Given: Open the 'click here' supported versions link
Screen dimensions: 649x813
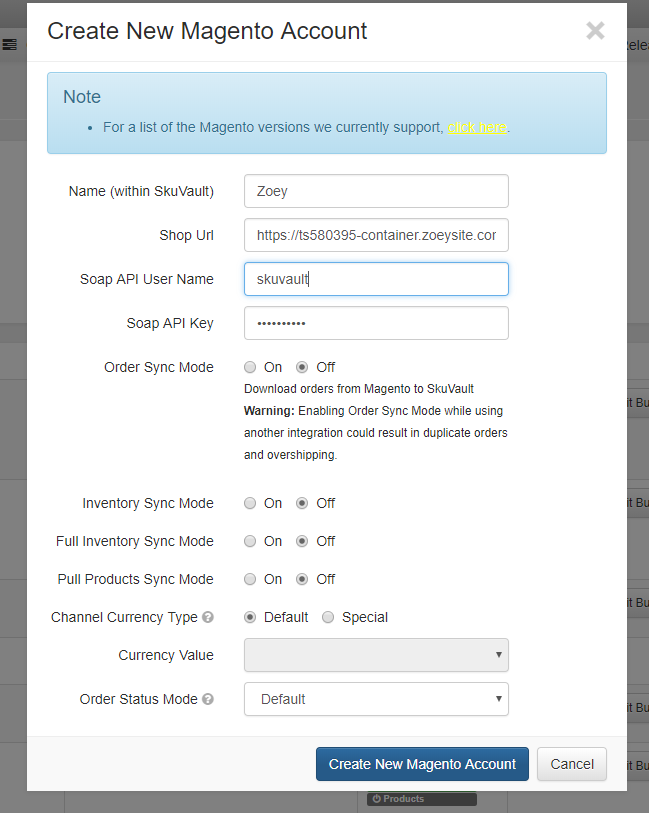Looking at the screenshot, I should tap(477, 127).
